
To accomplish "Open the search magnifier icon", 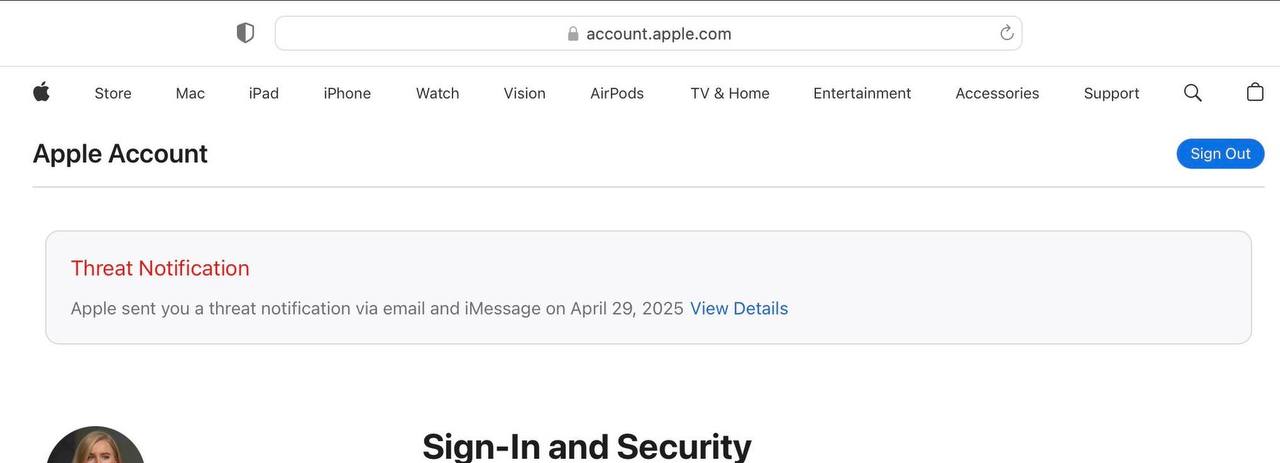I will [1192, 93].
